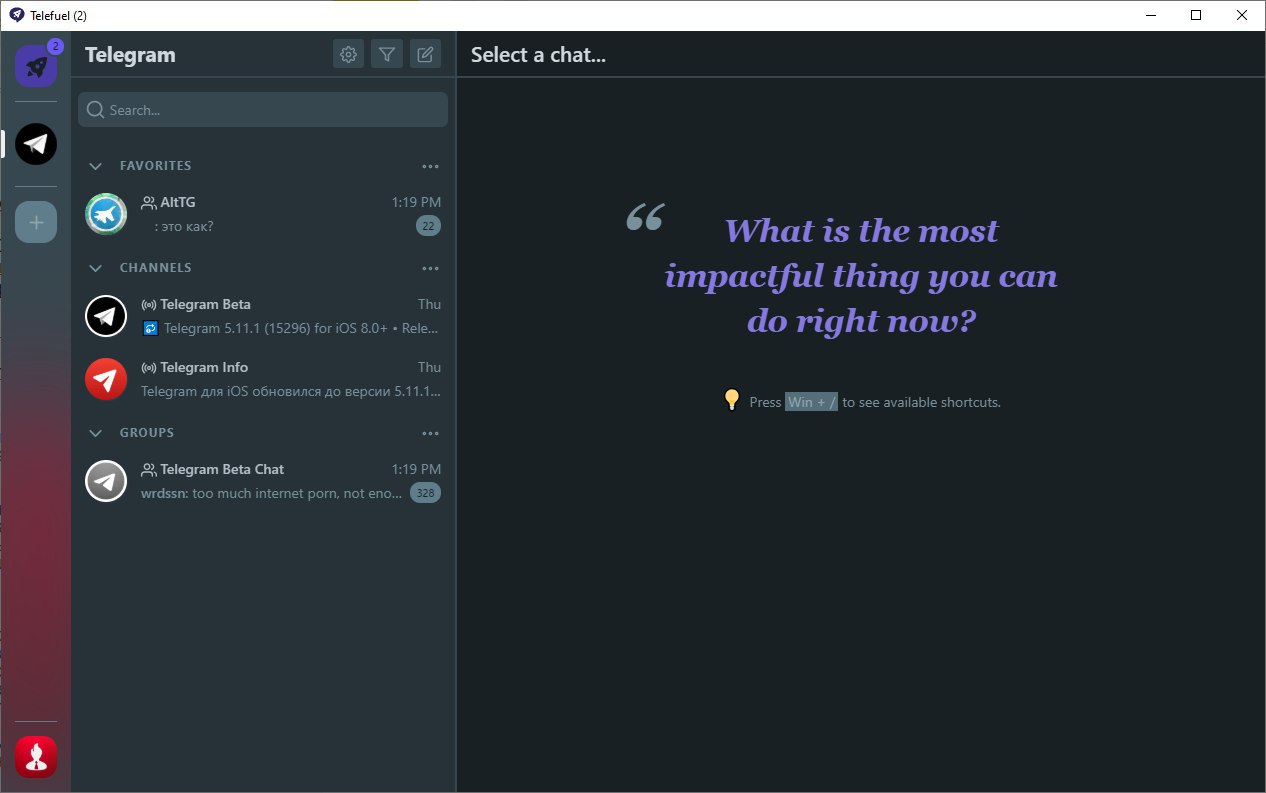Screen dimensions: 1266x793
Task: Open the Telefuel rocket home icon
Action: pyautogui.click(x=36, y=66)
